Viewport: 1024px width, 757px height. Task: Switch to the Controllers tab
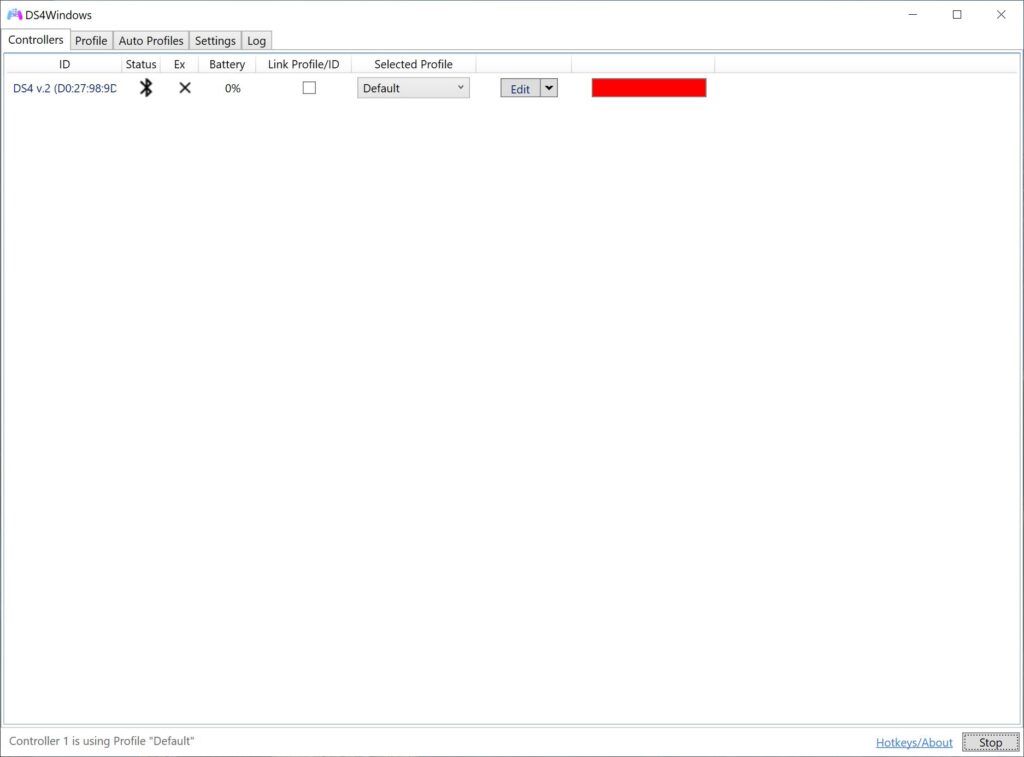pos(36,40)
